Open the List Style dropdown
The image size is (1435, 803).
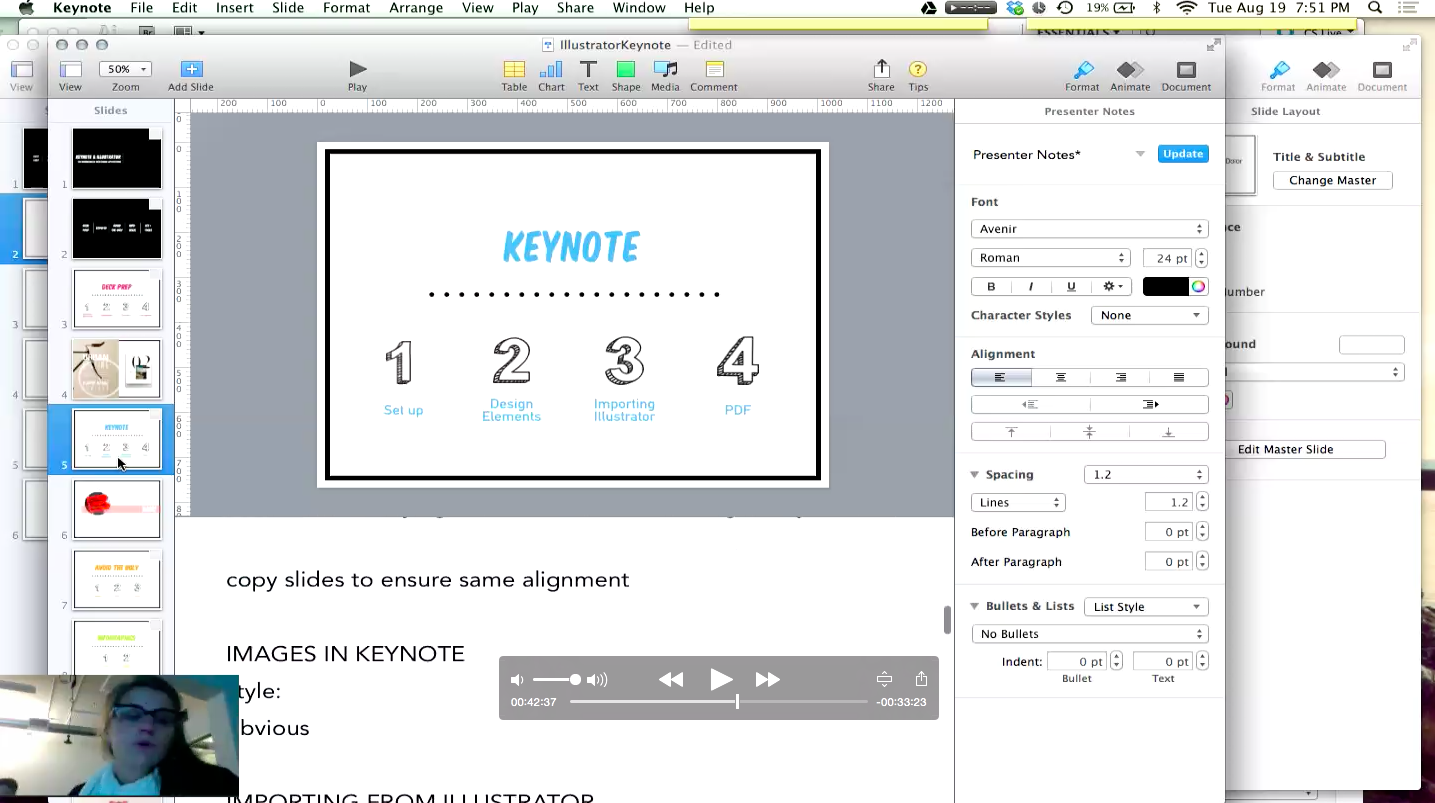click(1146, 607)
